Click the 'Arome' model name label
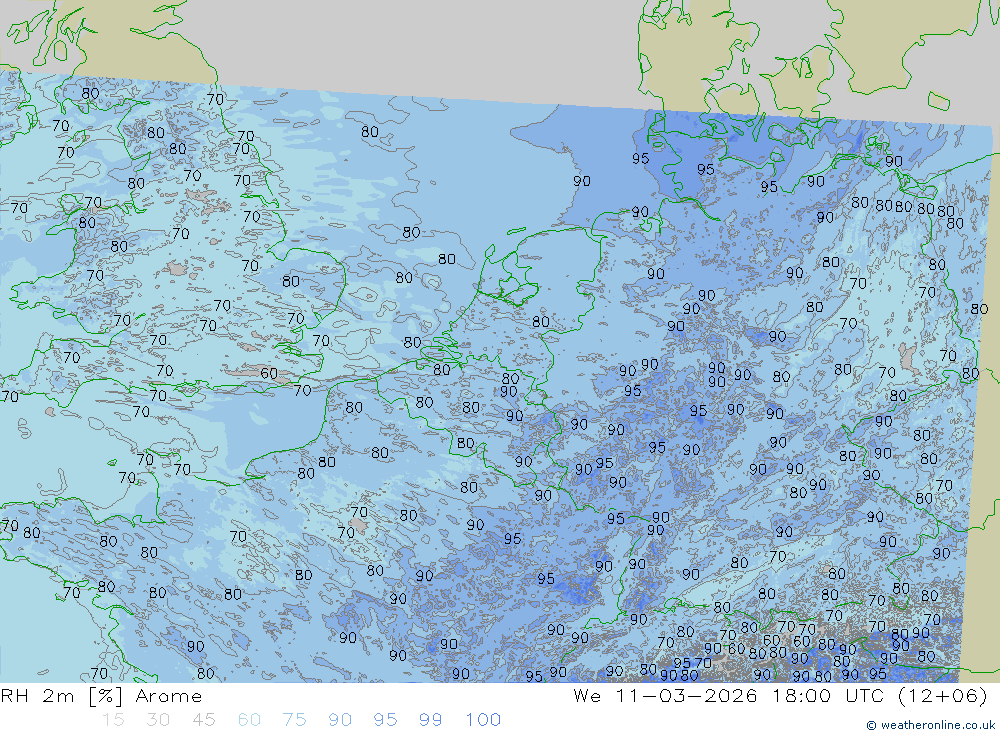Viewport: 1000px width, 733px height. (168, 696)
